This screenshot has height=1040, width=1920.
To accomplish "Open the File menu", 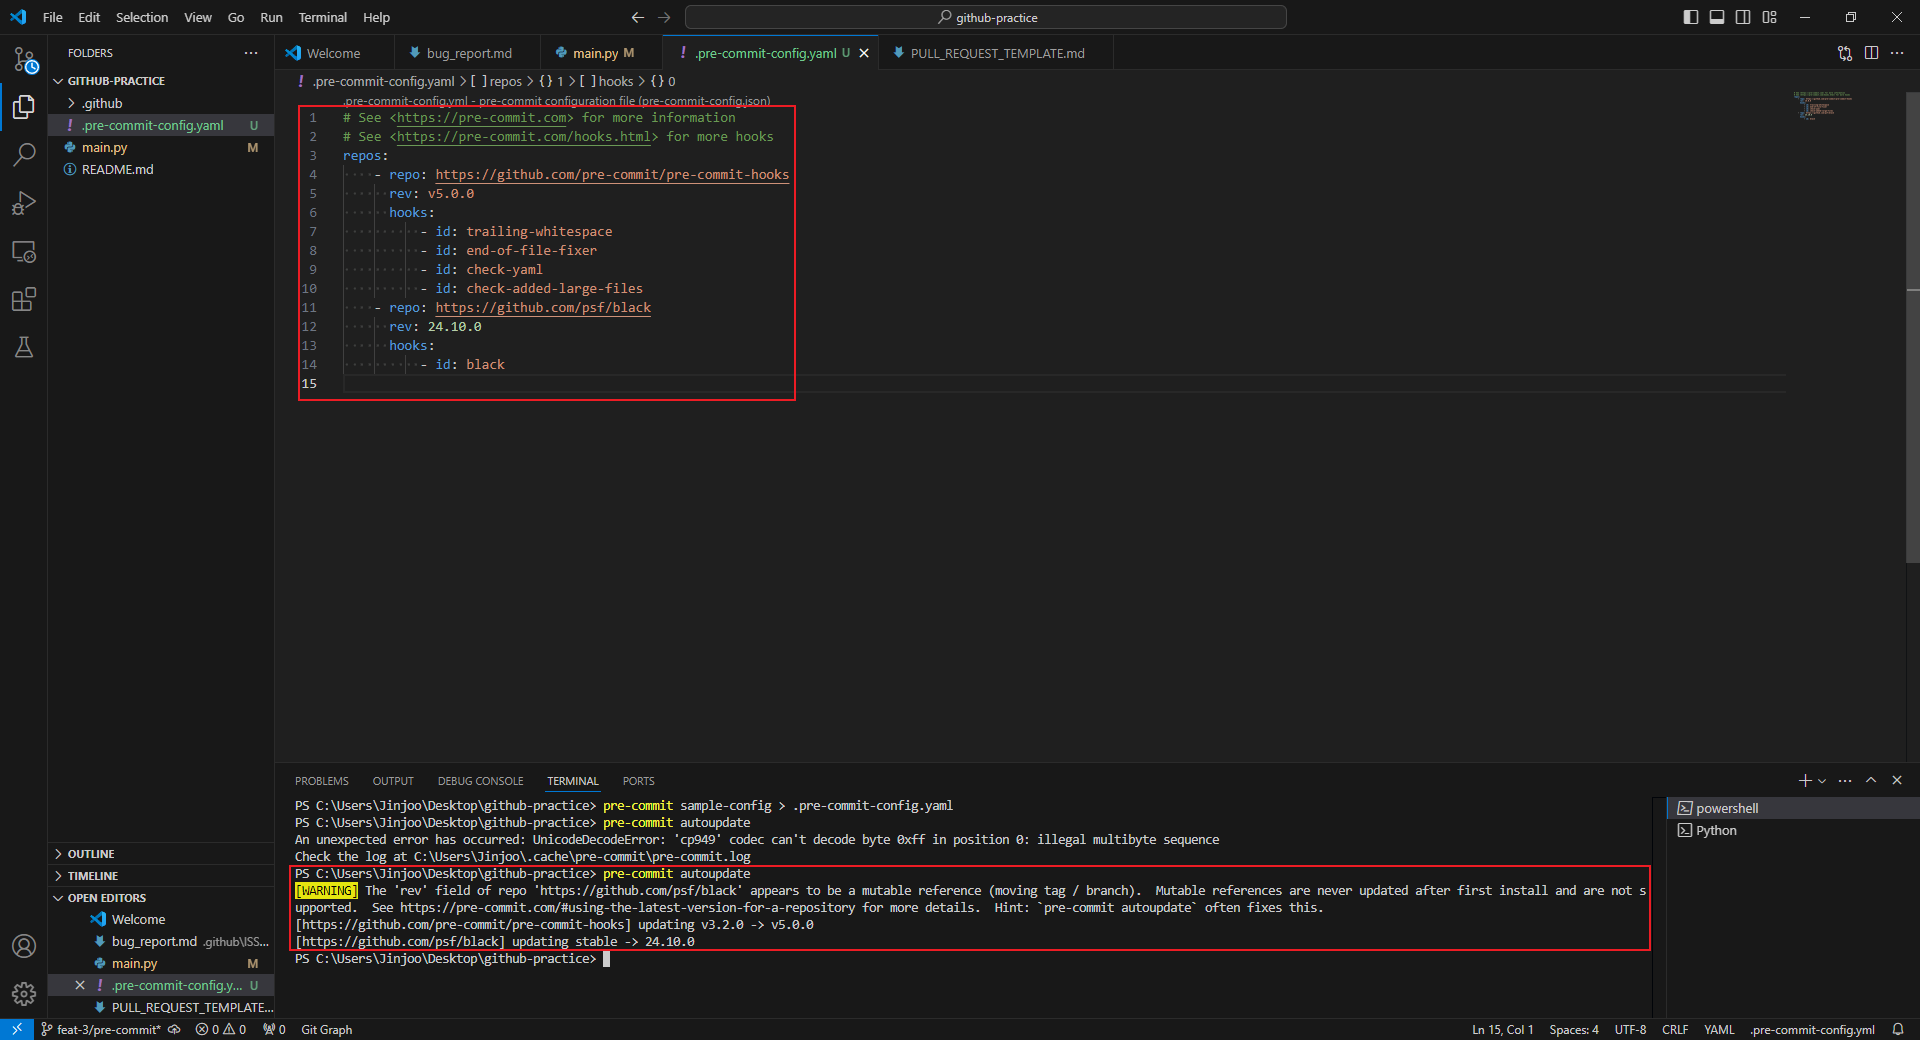I will [x=53, y=17].
